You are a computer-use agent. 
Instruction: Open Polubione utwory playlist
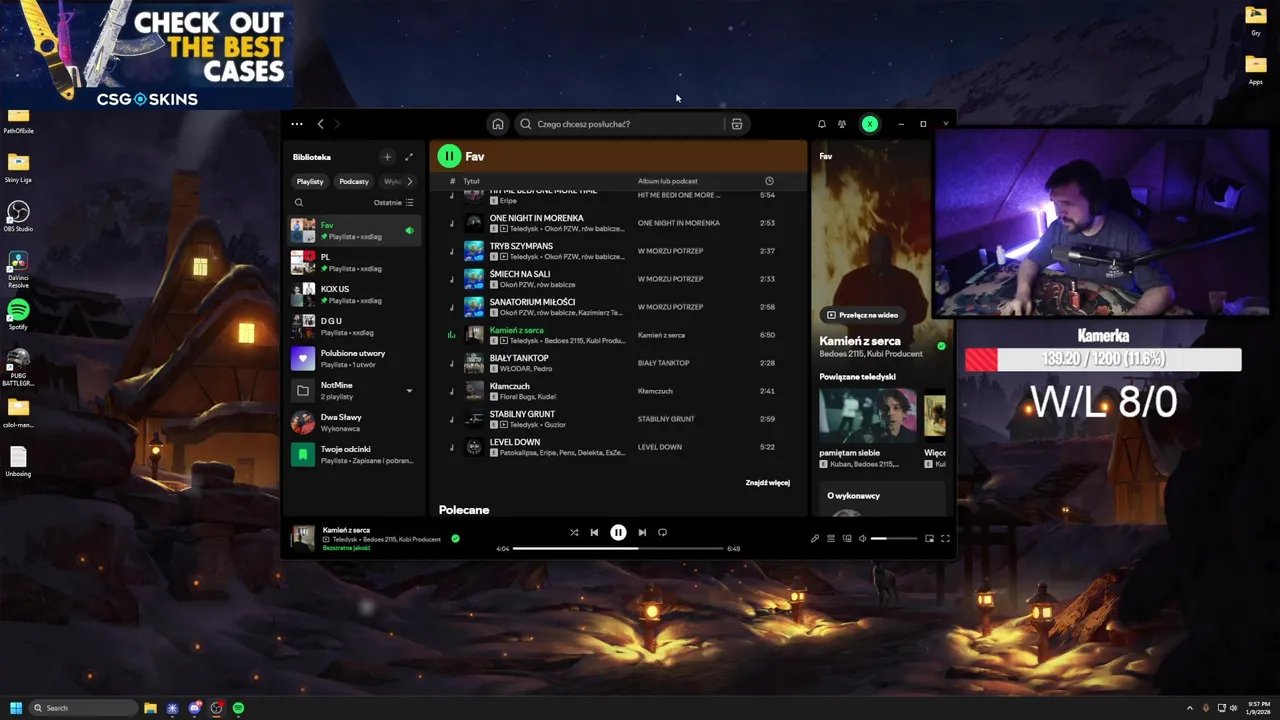[355, 358]
